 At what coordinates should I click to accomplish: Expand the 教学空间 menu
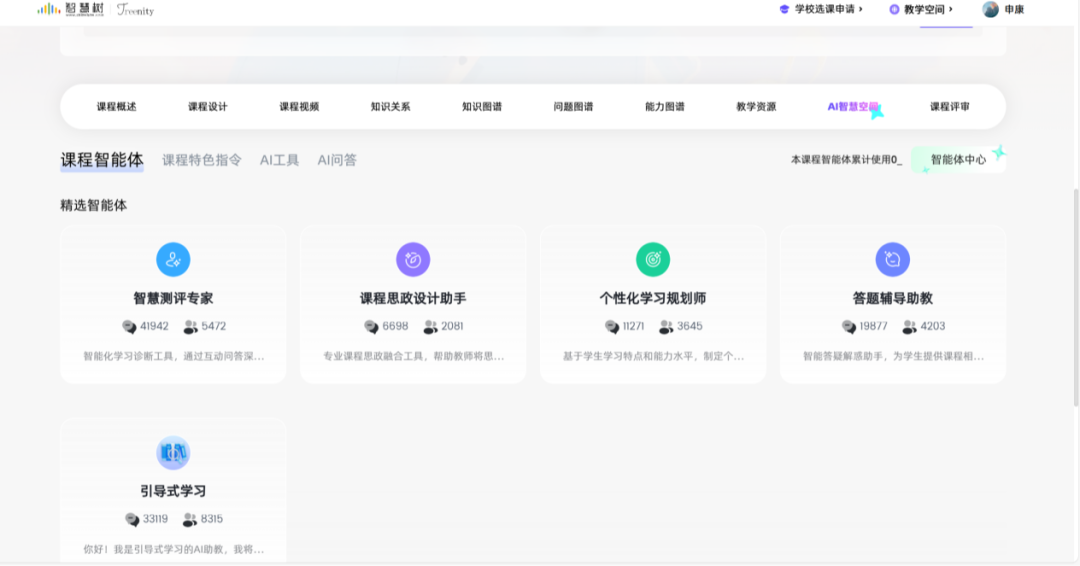921,10
